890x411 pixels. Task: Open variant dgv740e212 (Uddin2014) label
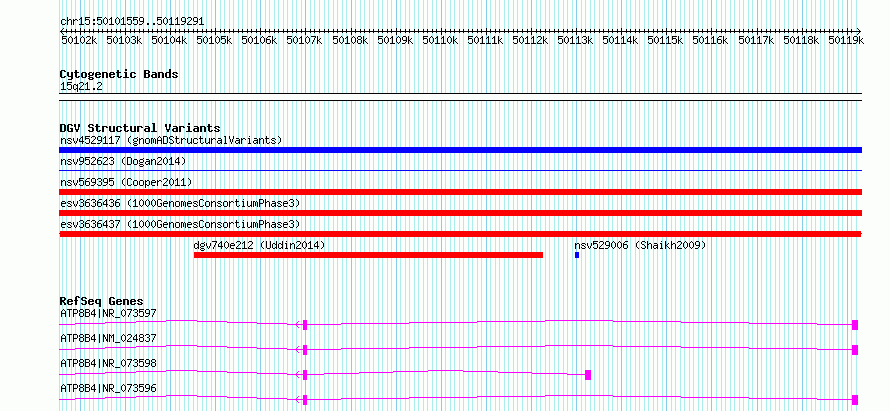259,245
